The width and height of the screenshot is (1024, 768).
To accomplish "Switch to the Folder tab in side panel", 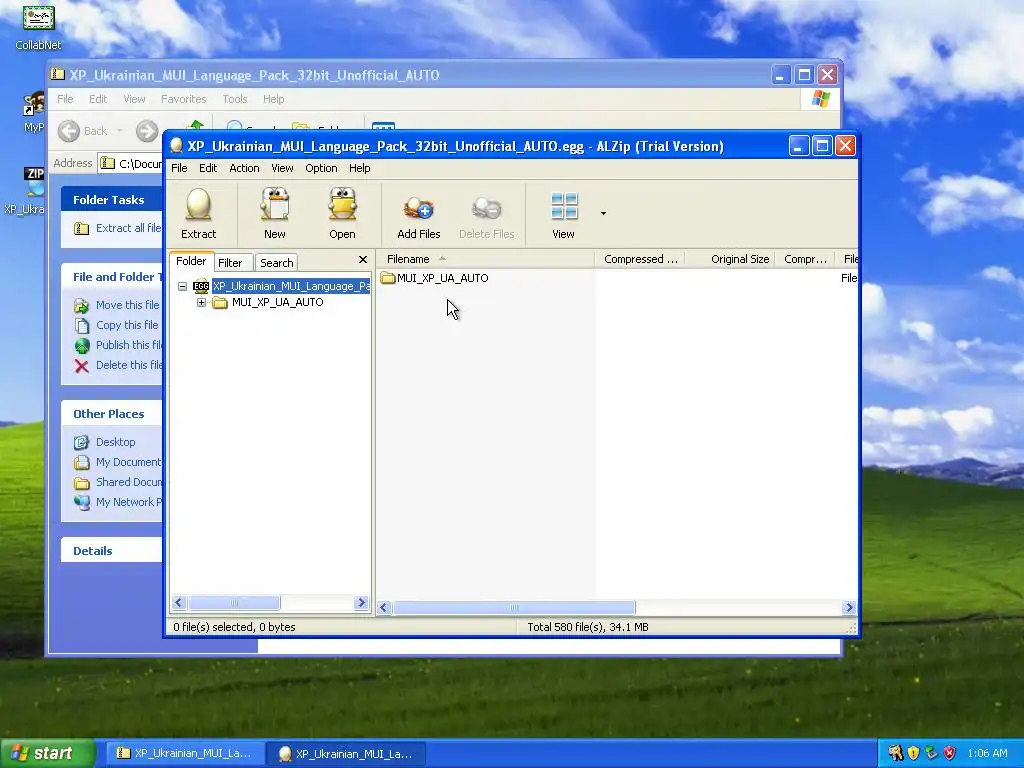I will 191,261.
